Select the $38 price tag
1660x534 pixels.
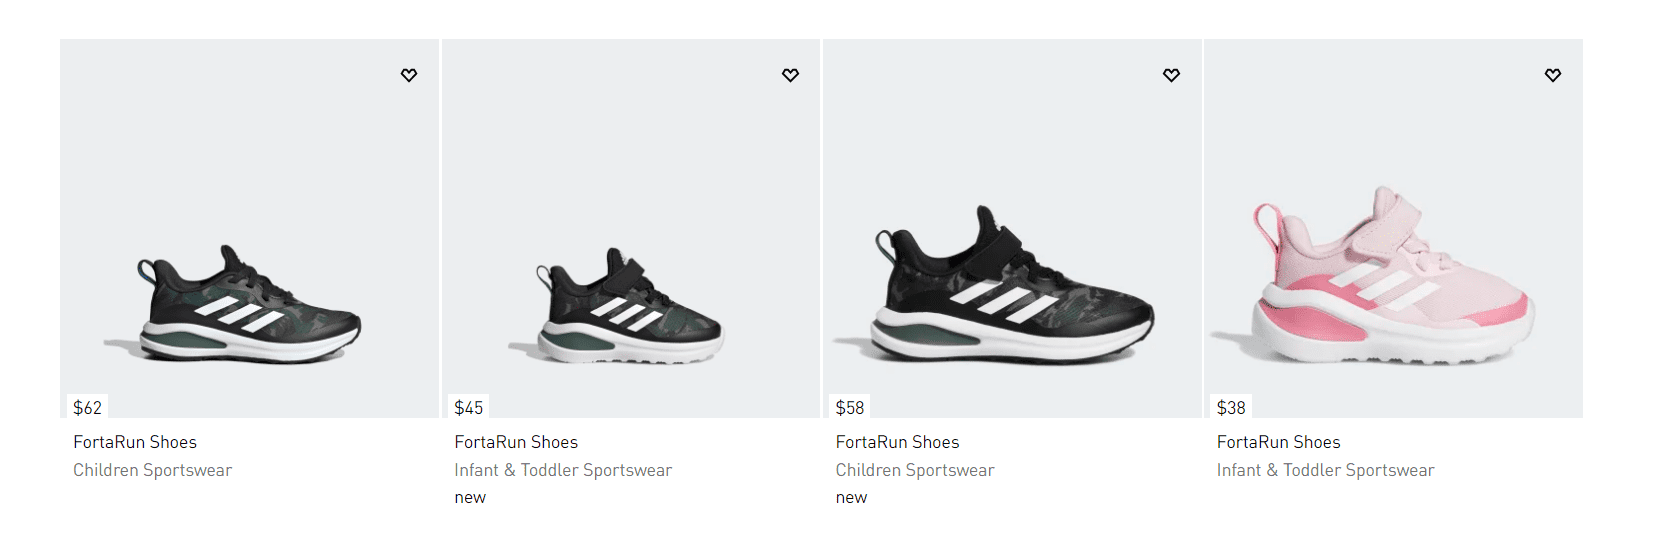(1231, 407)
